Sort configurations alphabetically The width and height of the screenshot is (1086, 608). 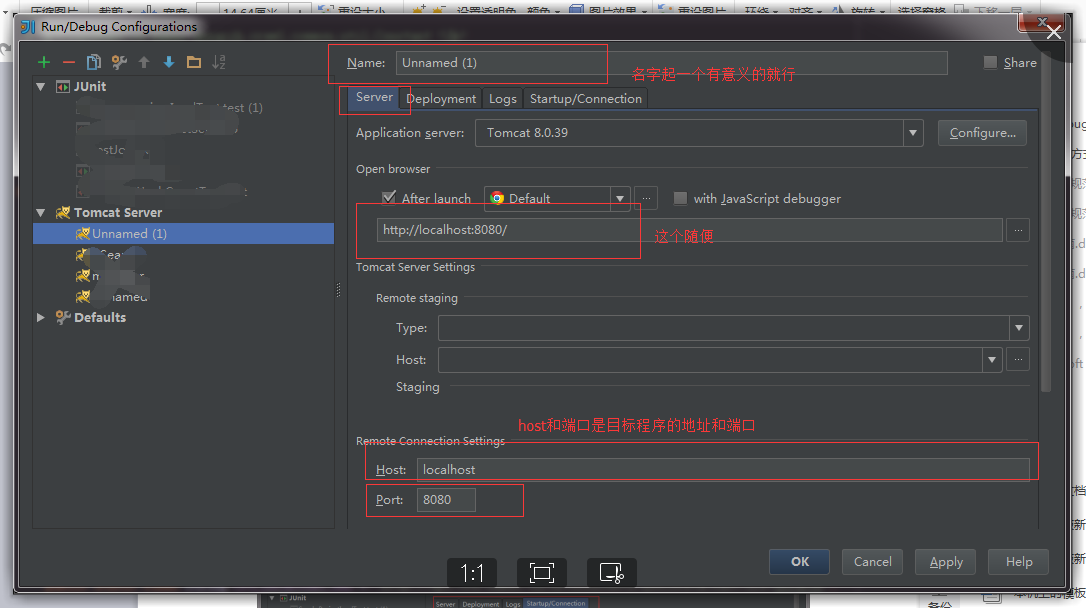coord(219,62)
